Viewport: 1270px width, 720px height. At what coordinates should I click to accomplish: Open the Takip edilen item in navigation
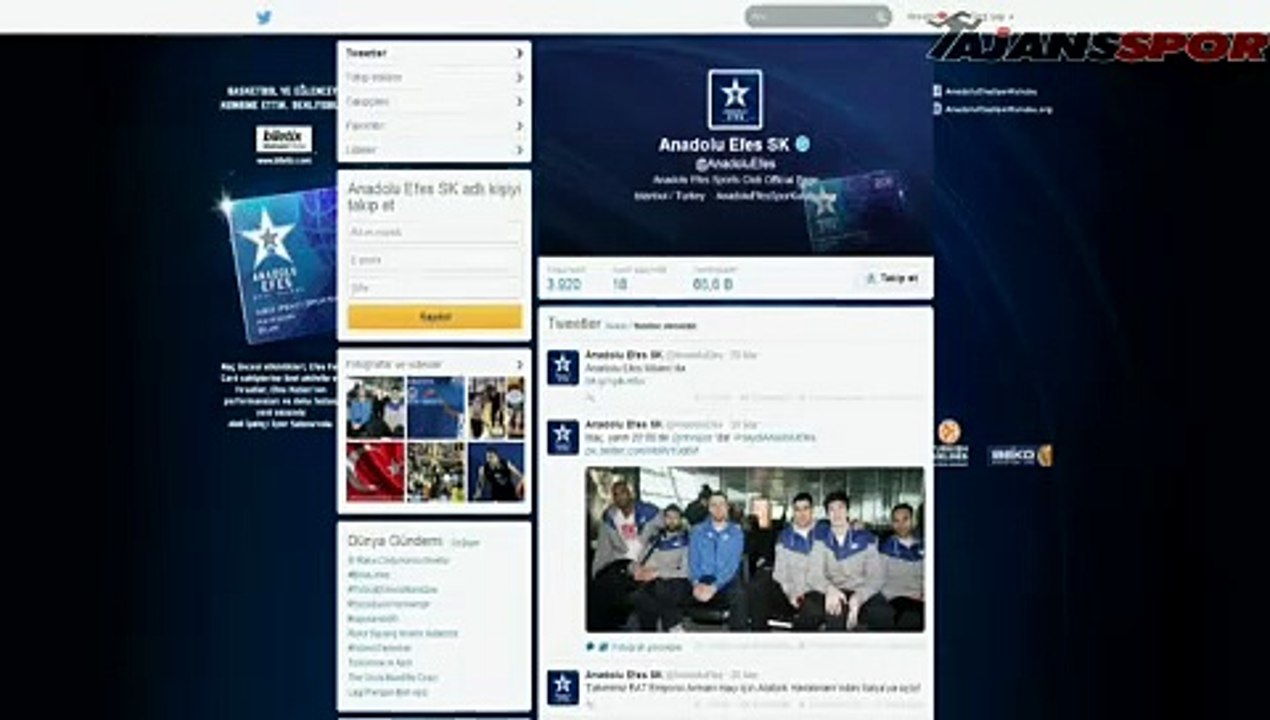coord(434,77)
